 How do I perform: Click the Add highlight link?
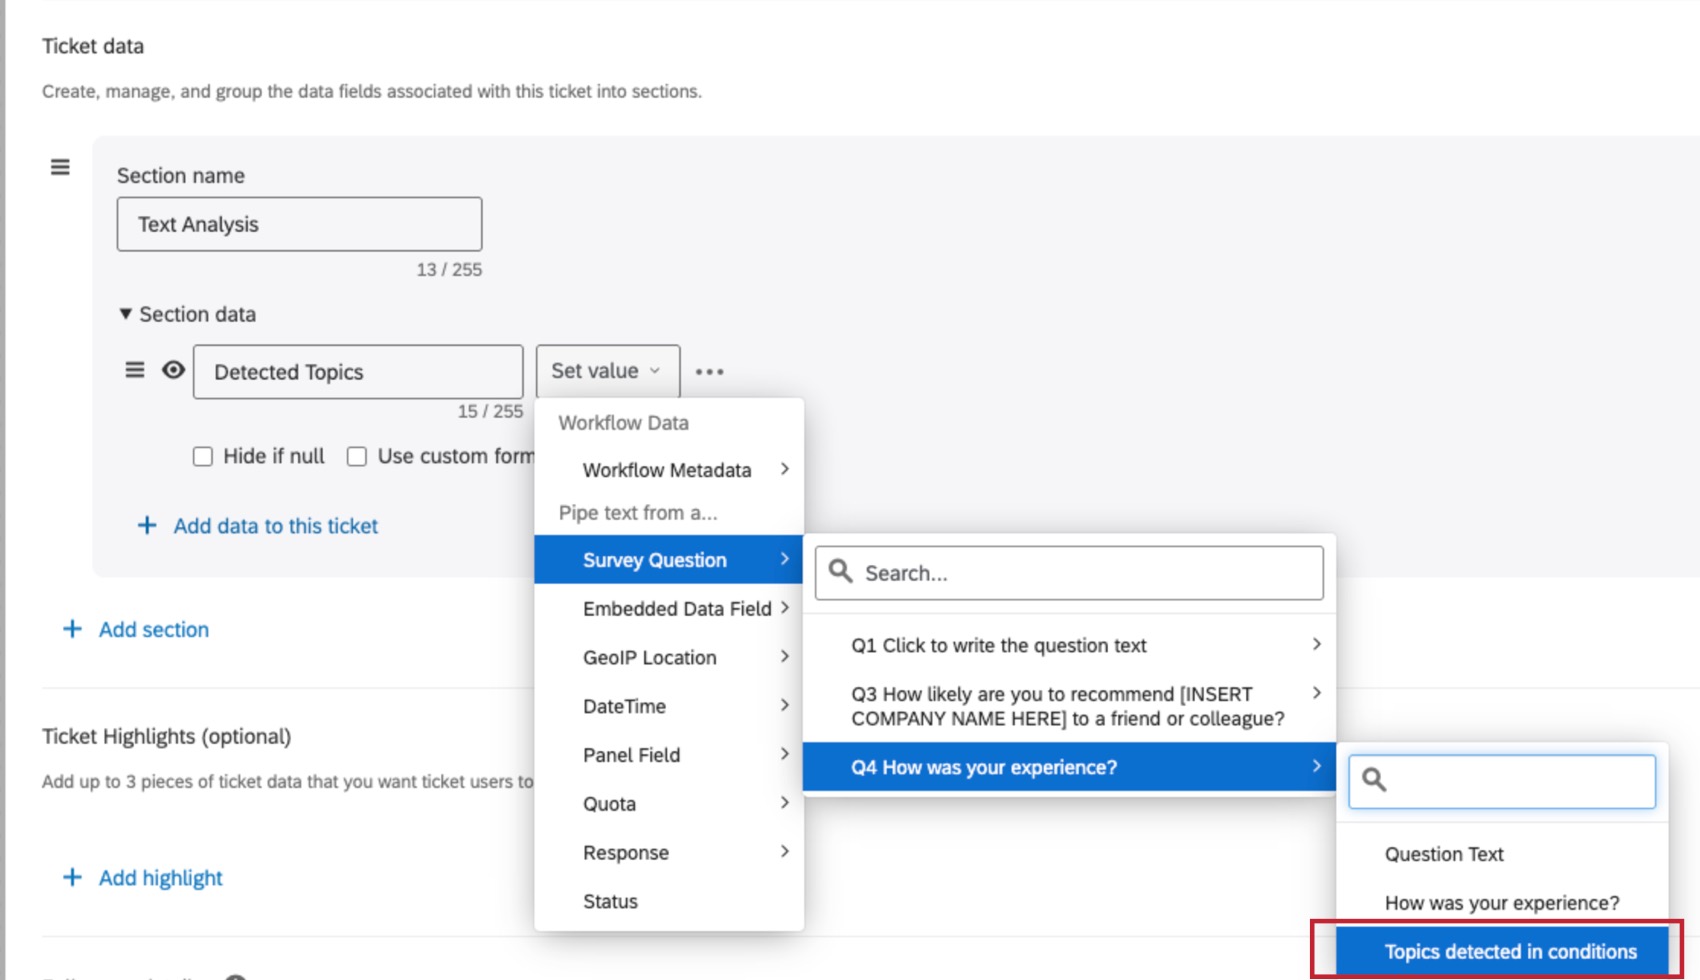160,878
